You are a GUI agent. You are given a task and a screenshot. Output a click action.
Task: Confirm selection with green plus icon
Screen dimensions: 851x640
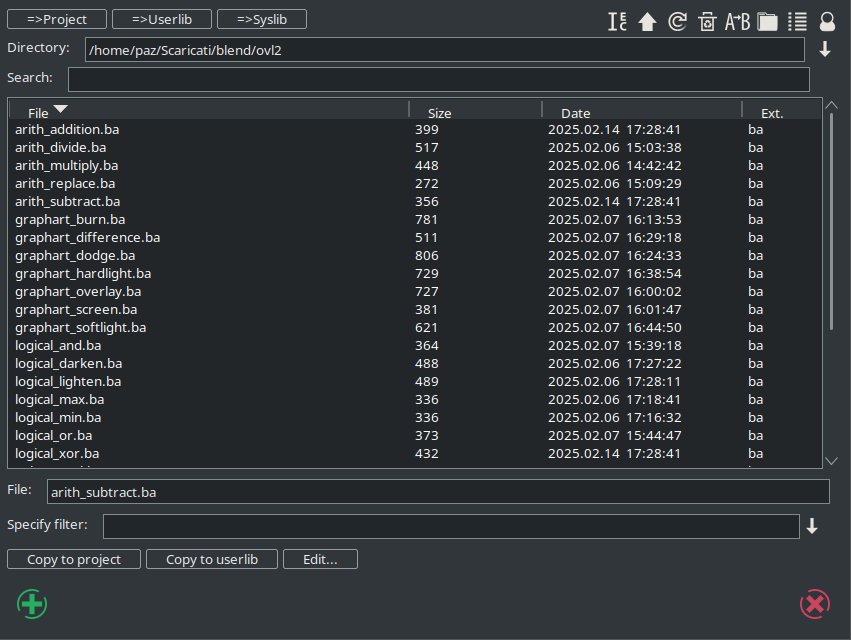pyautogui.click(x=32, y=604)
